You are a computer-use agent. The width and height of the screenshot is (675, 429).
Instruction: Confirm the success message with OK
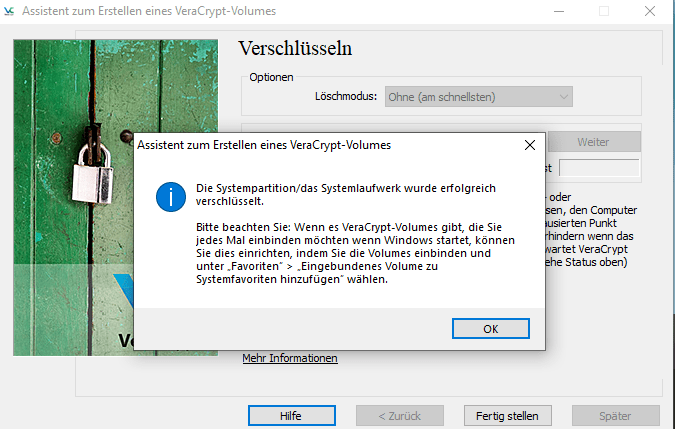491,329
